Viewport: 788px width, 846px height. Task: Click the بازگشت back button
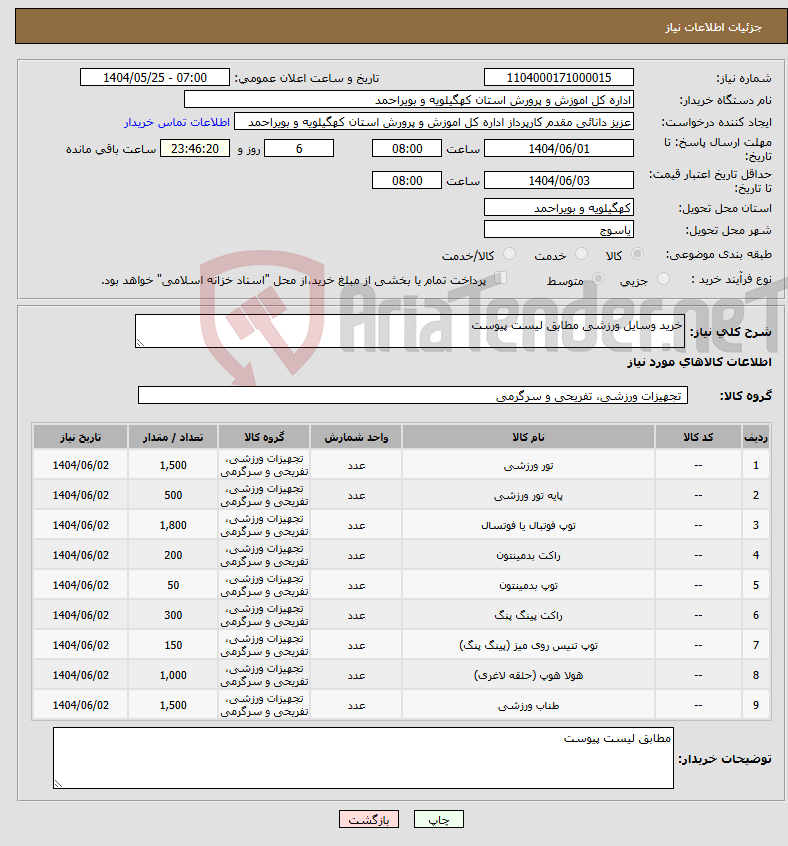[x=369, y=819]
